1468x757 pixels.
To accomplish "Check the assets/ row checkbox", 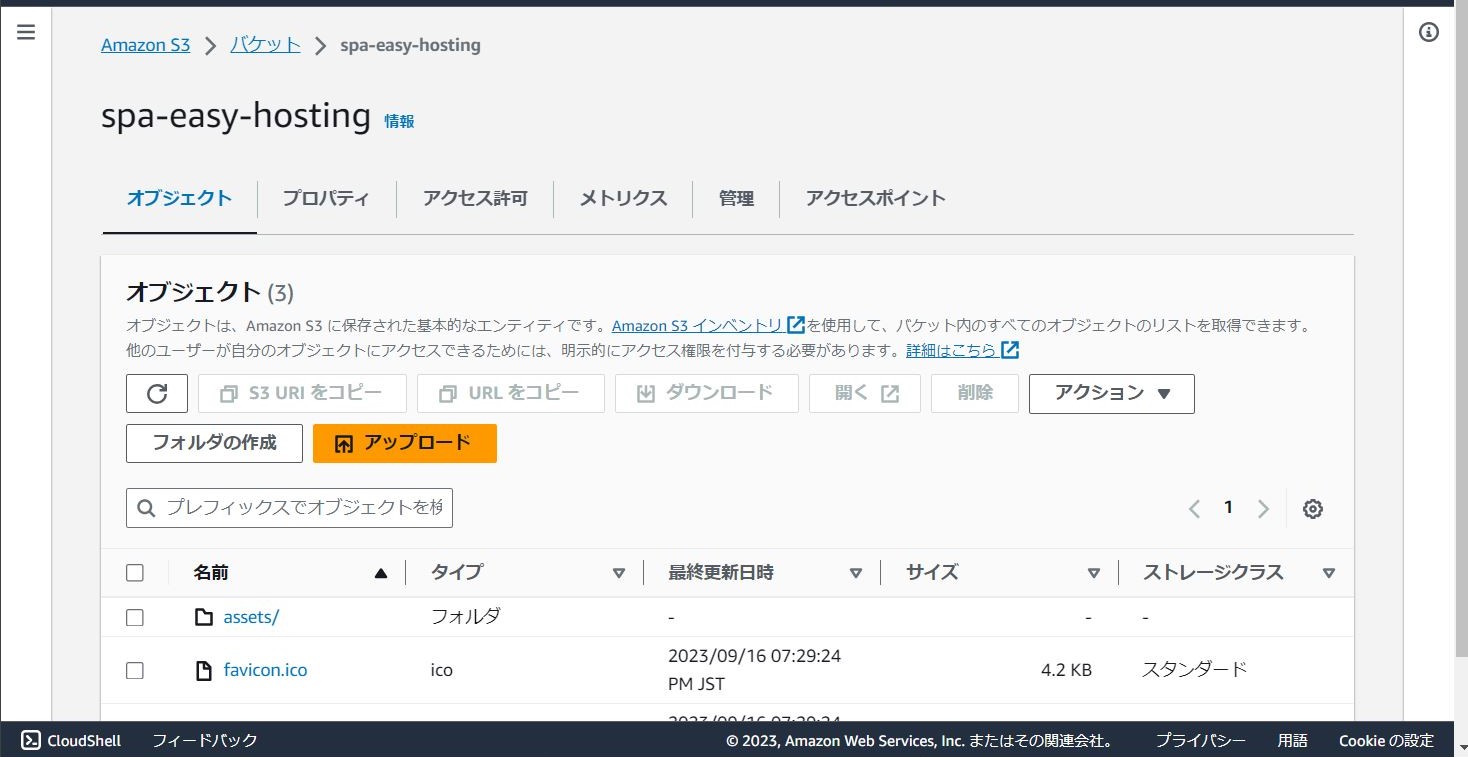I will (x=135, y=618).
